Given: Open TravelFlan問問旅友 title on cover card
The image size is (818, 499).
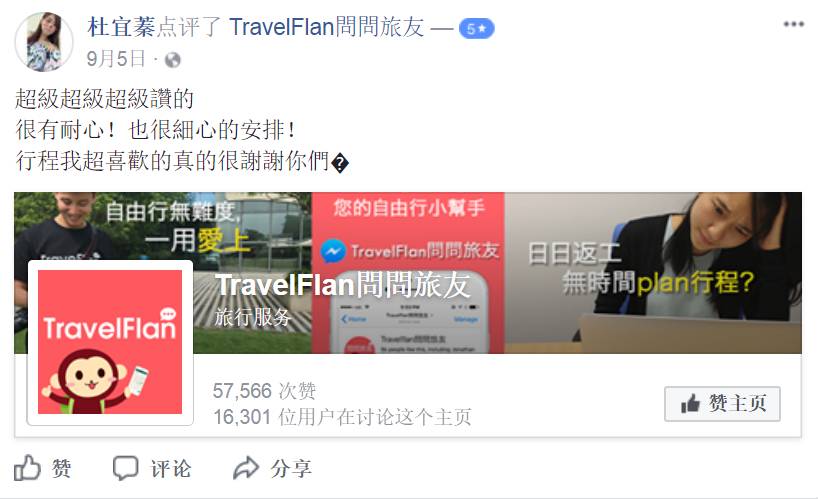Looking at the screenshot, I should (x=342, y=286).
